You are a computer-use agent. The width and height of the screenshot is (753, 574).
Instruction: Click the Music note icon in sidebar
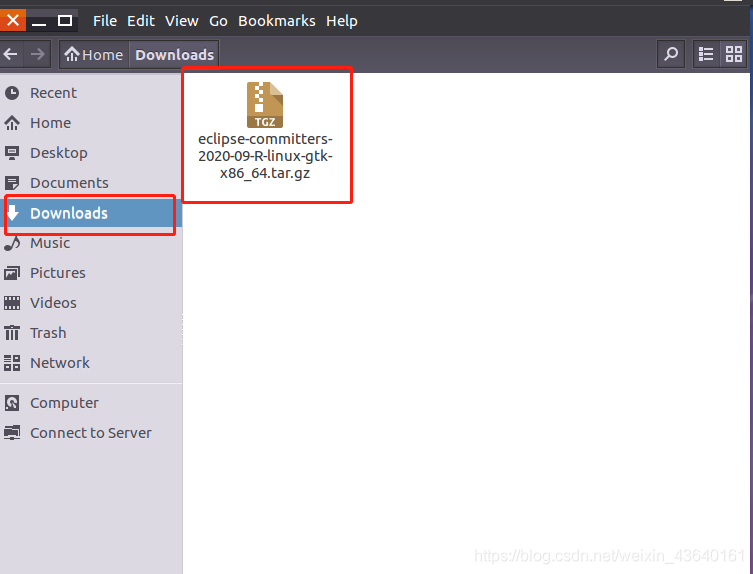click(12, 243)
